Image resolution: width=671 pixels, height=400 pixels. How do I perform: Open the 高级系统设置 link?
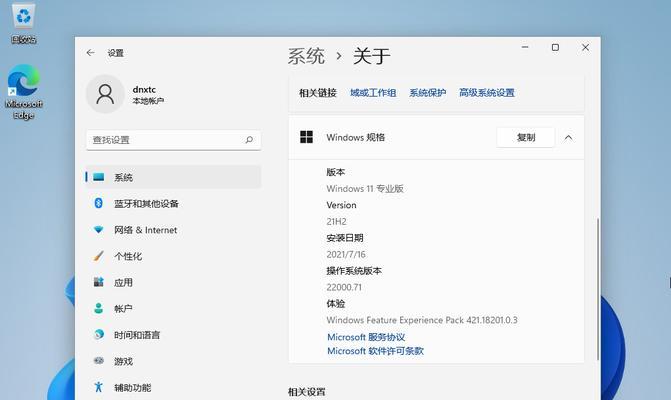tap(487, 92)
